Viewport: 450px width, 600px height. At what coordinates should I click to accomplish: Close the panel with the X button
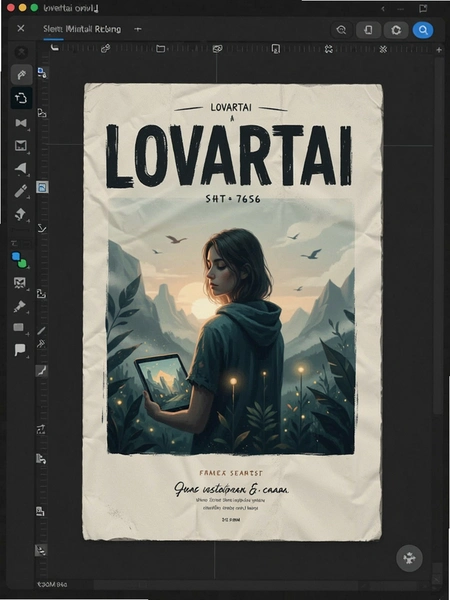pos(21,28)
